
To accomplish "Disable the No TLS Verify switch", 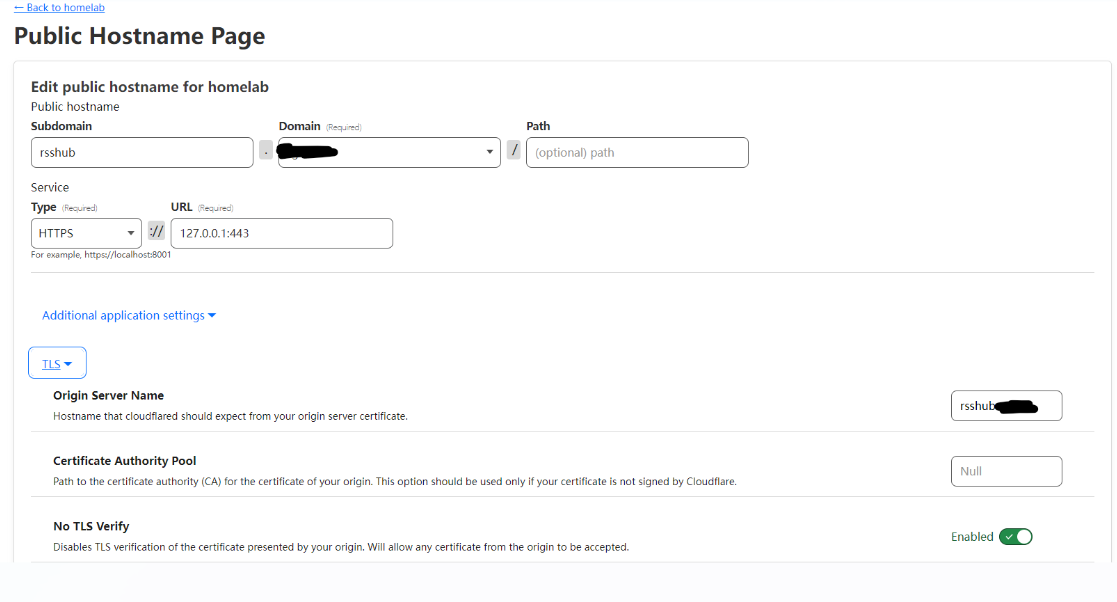I will click(1016, 537).
